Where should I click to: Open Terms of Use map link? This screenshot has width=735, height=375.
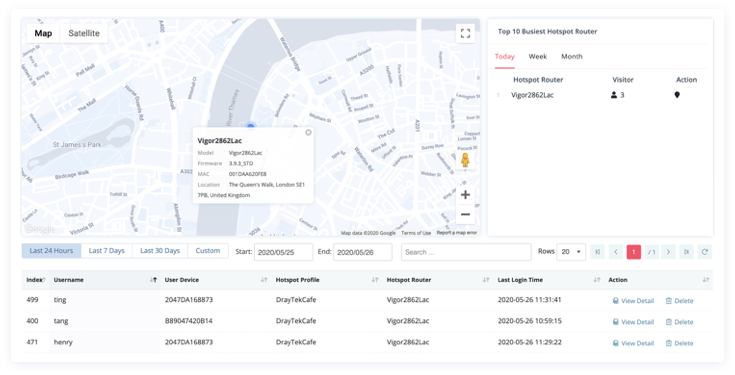tap(416, 233)
